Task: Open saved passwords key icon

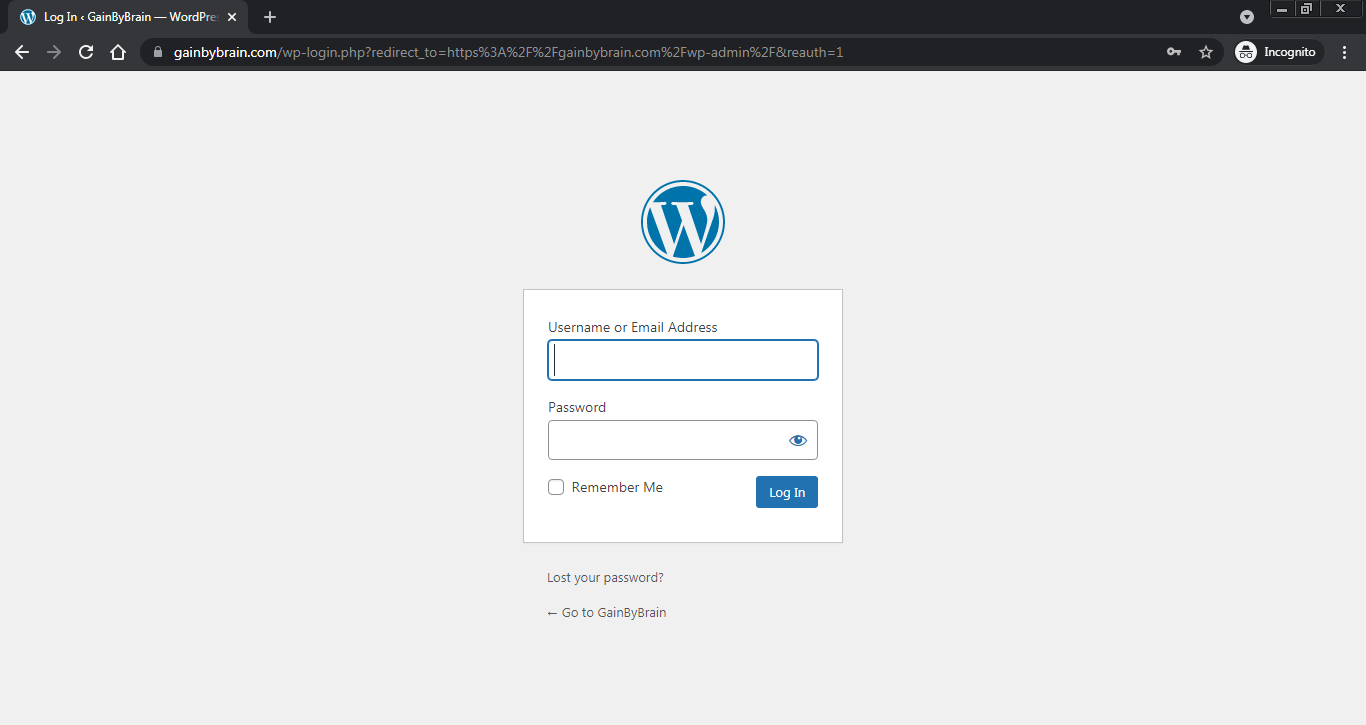Action: [x=1174, y=52]
